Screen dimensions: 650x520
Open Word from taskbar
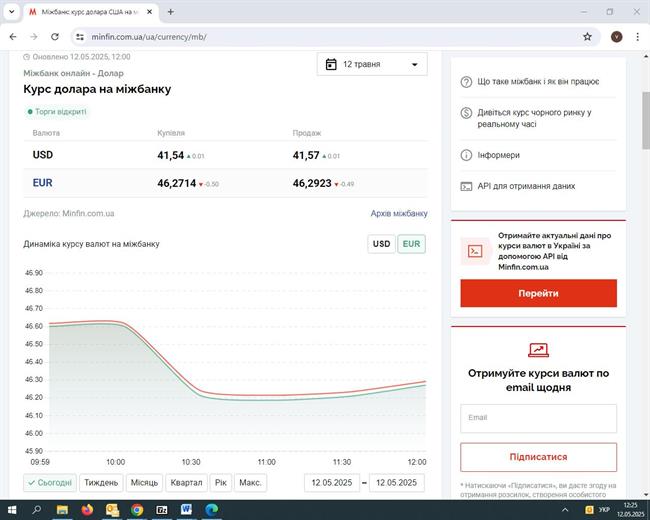tap(187, 510)
